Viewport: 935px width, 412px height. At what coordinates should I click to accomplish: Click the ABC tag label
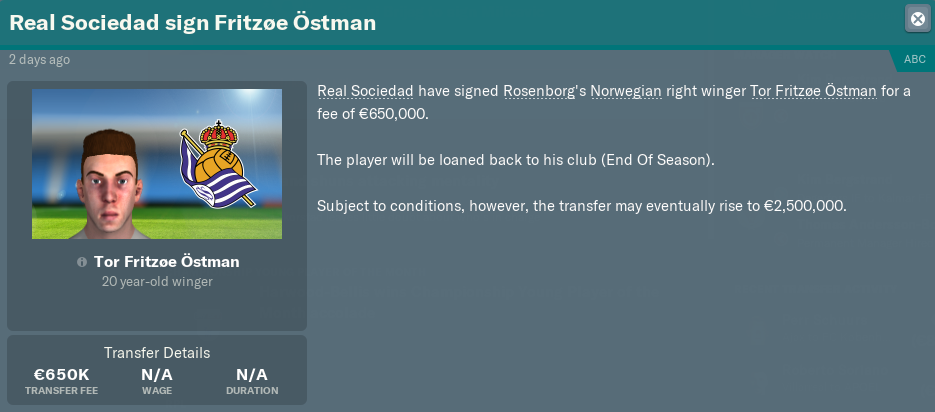[914, 60]
